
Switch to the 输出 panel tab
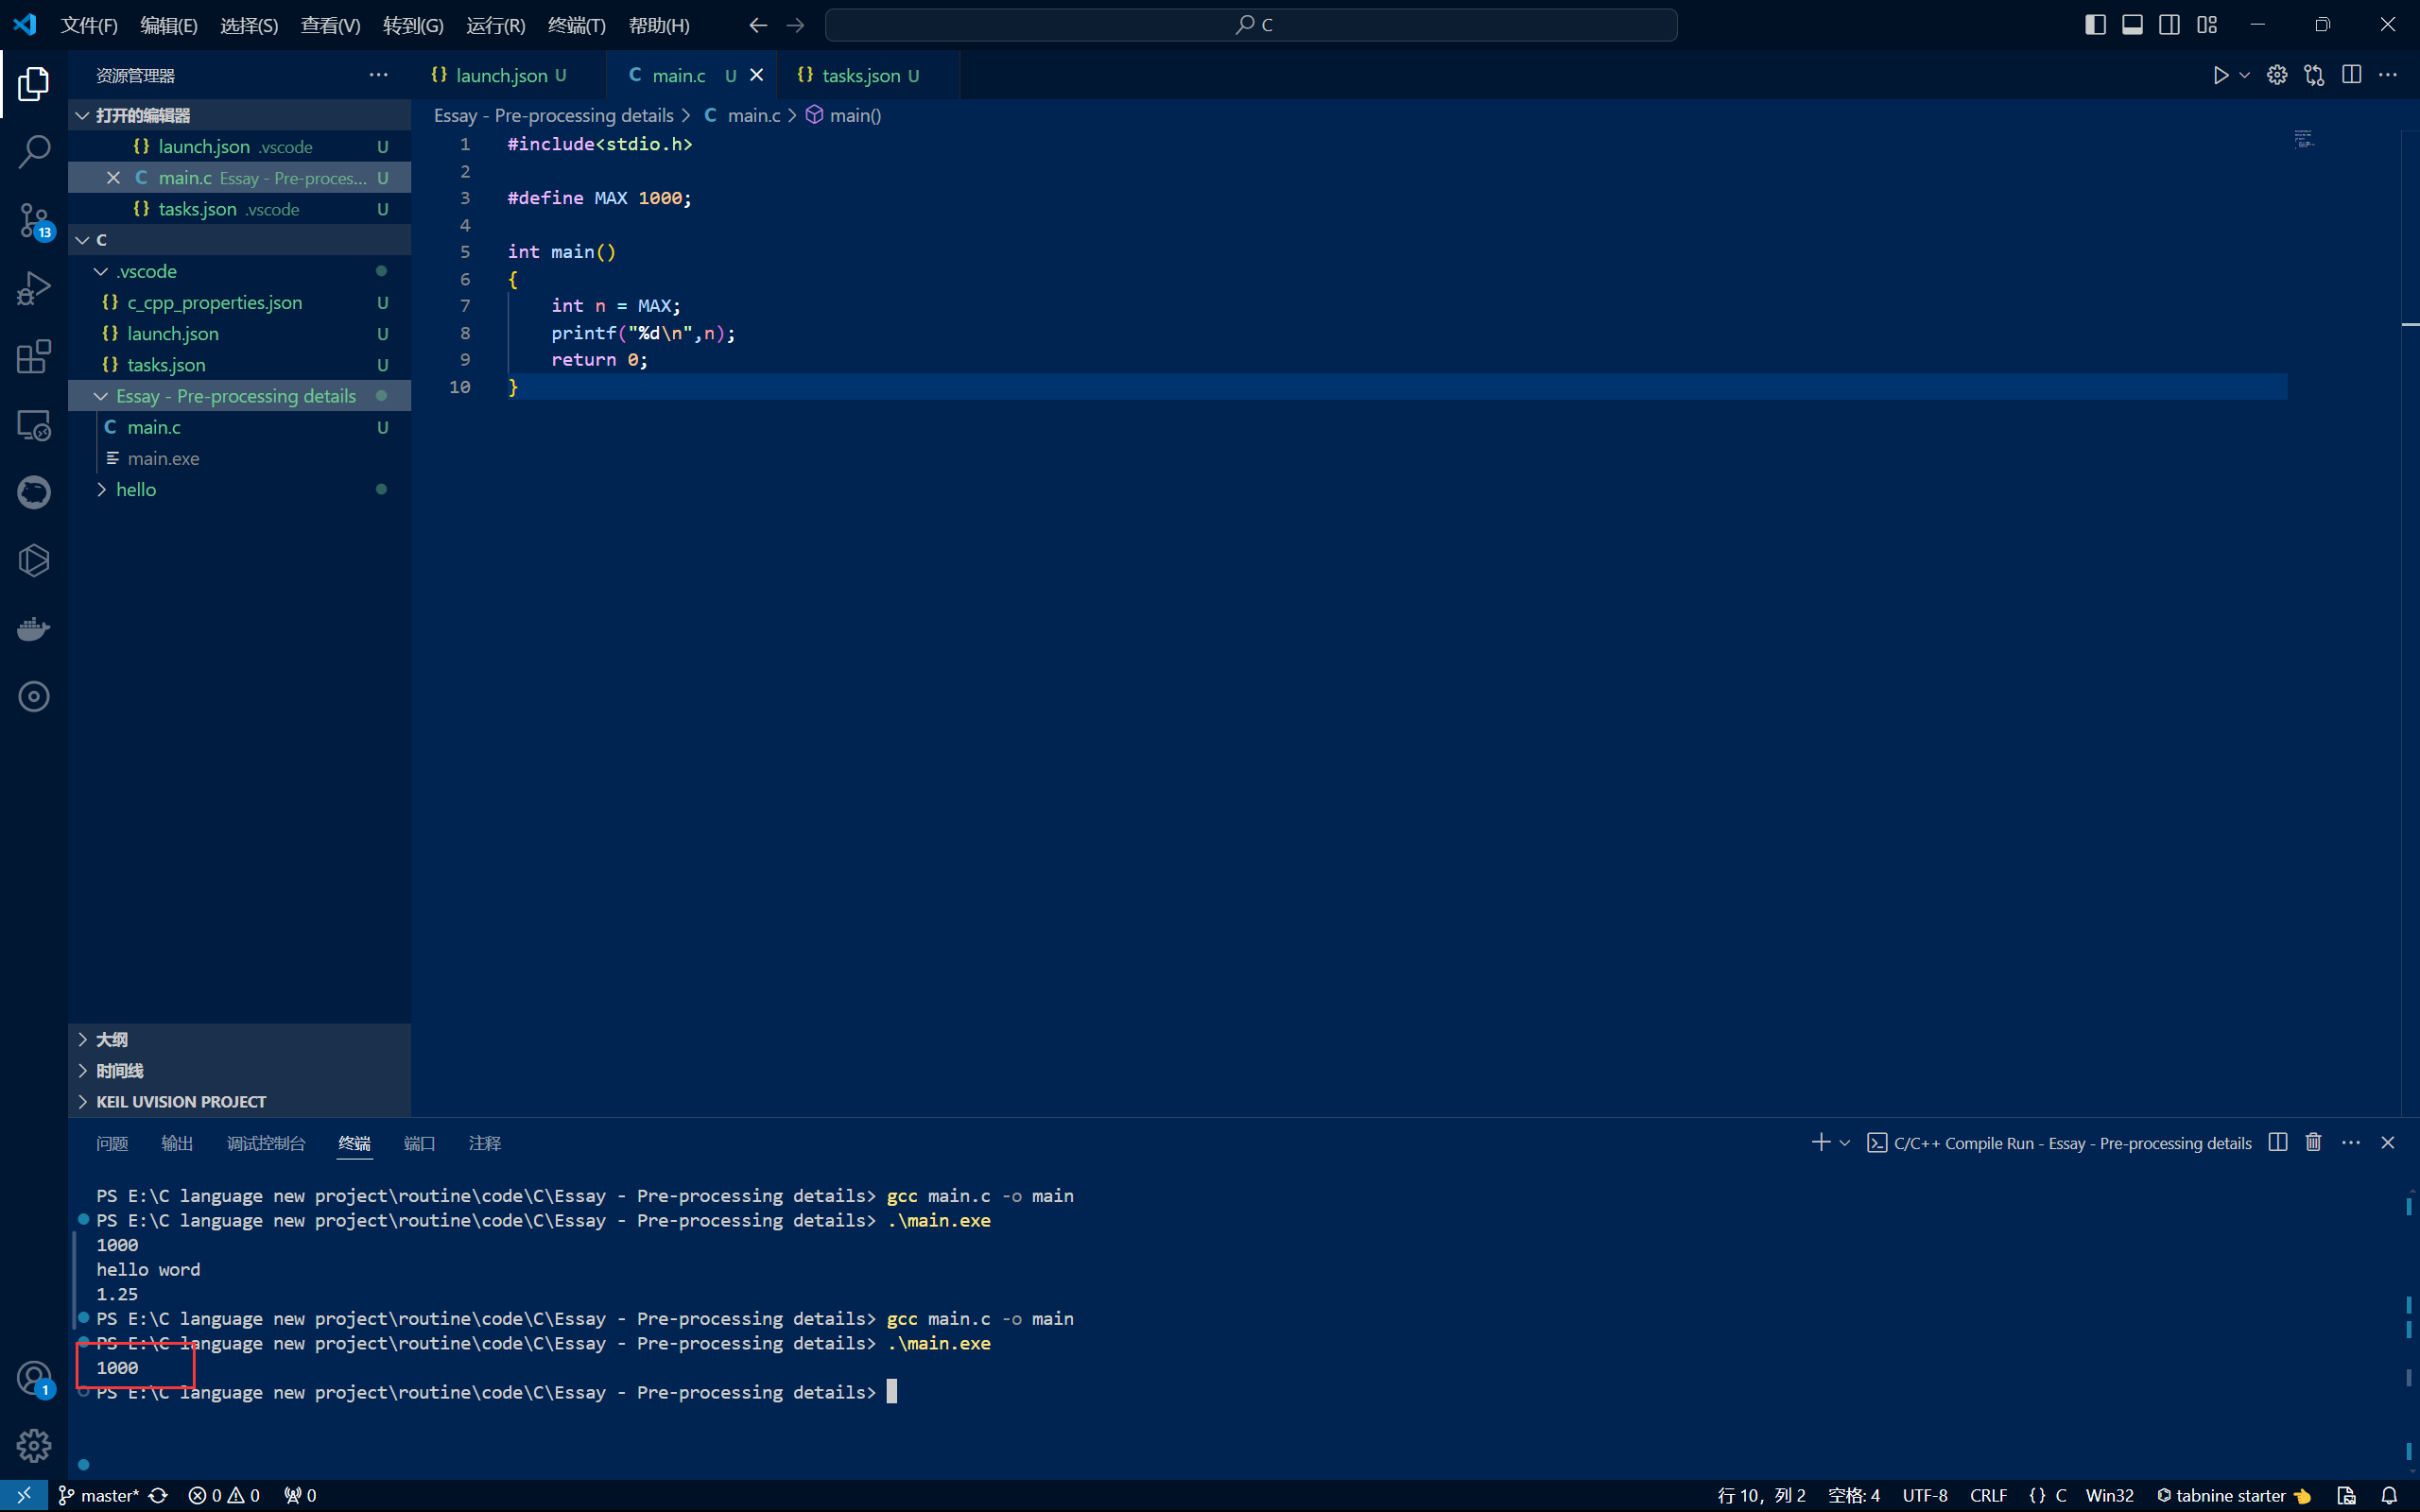177,1143
